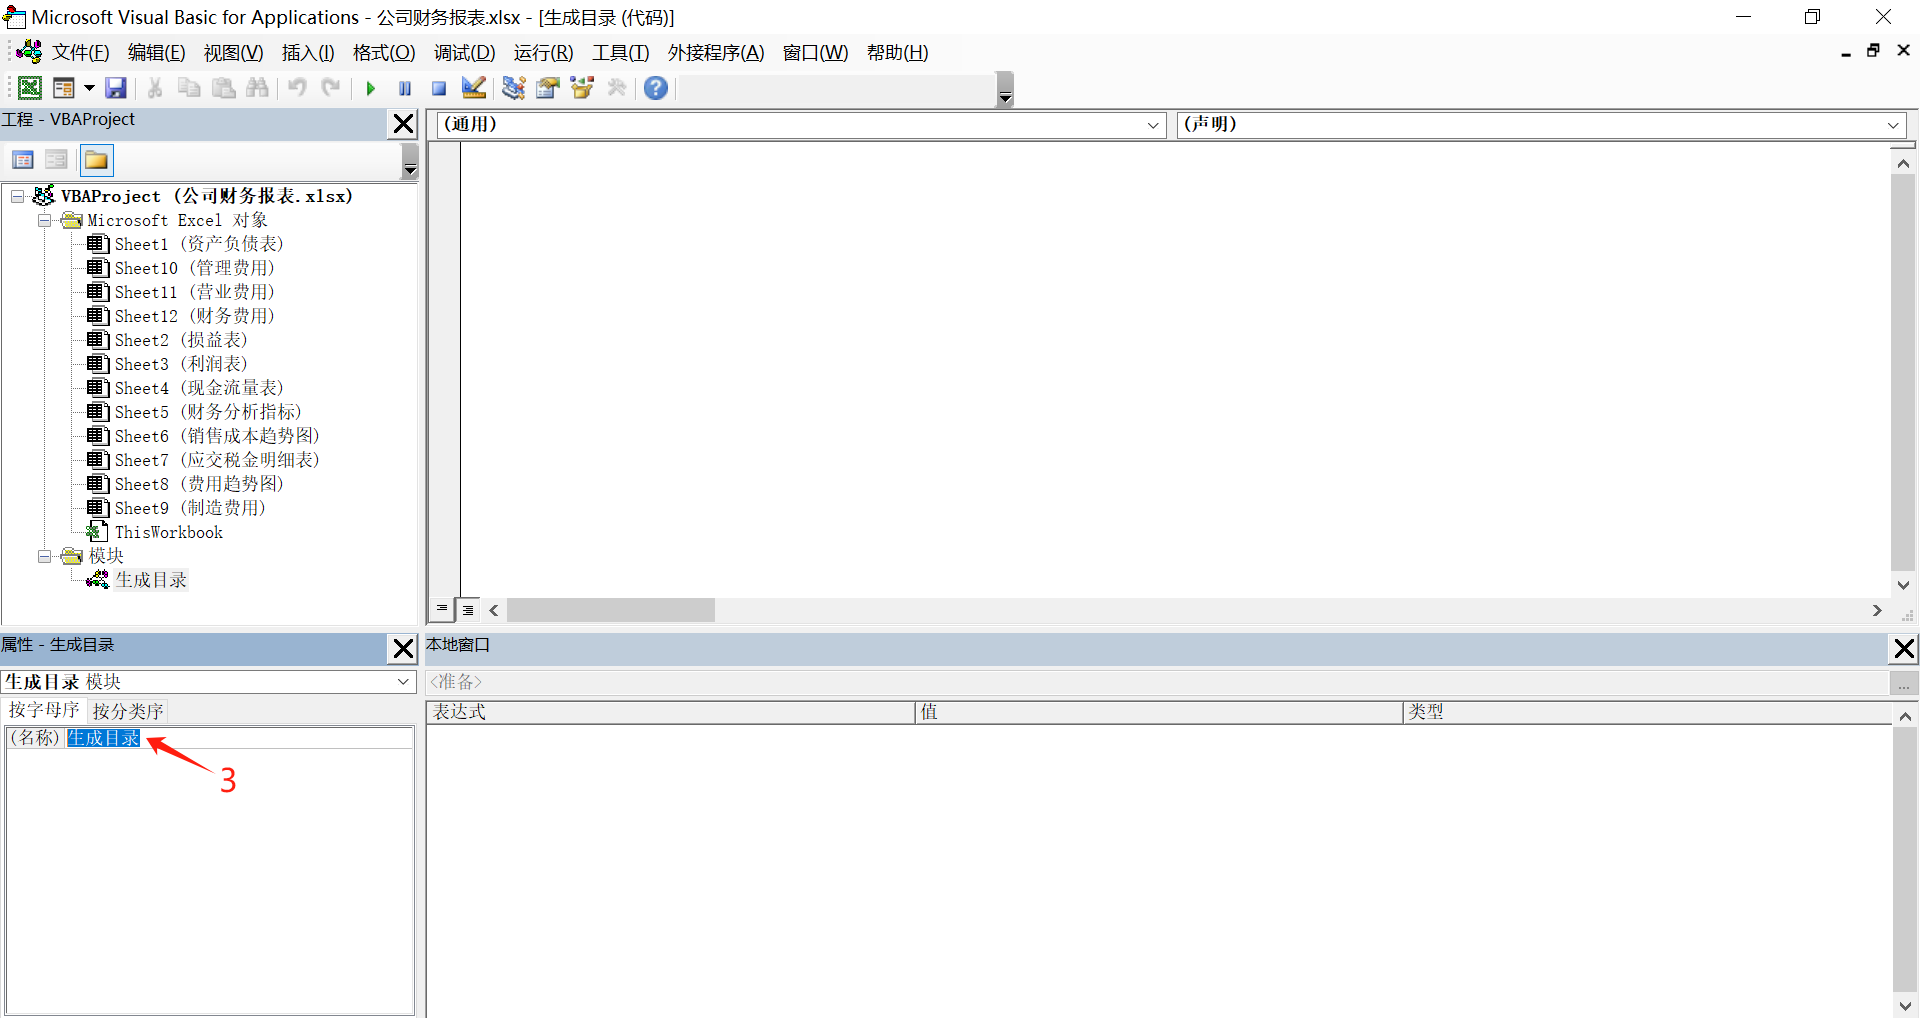Click the Insert UserForm toolbar icon
This screenshot has width=1920, height=1018.
click(63, 88)
